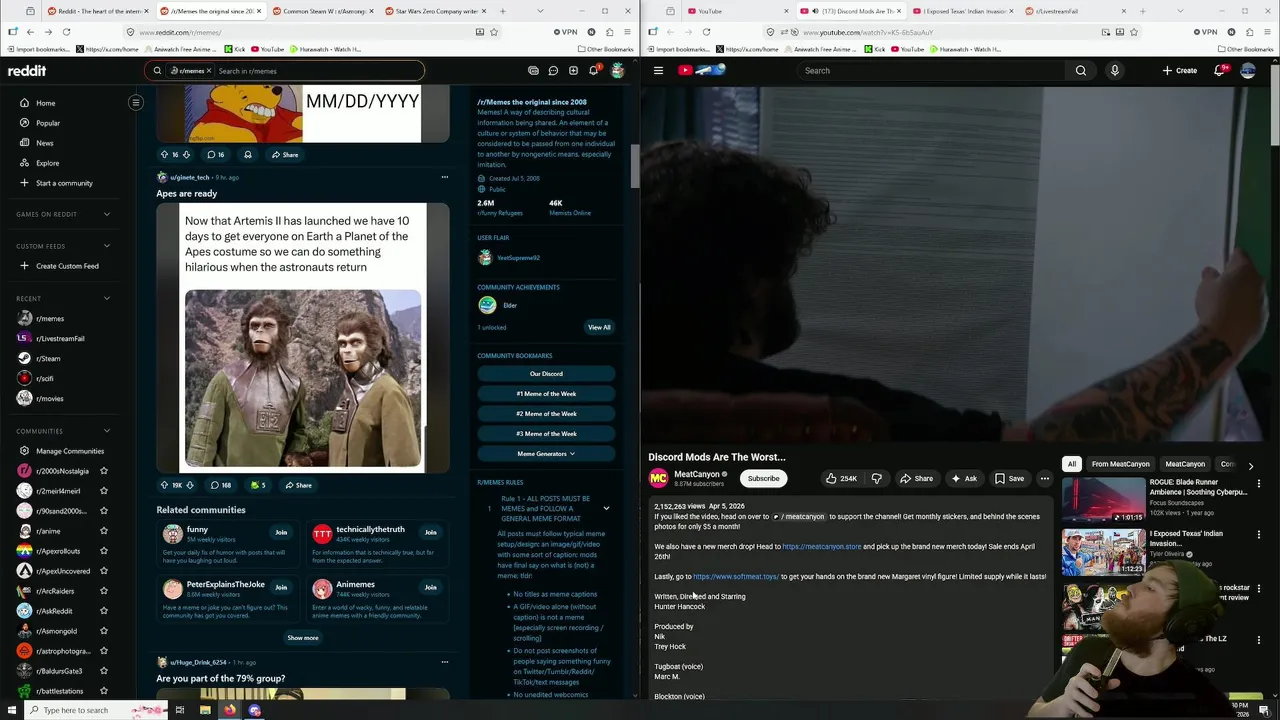
Task: Join the technicallythetruth community
Action: 430,533
